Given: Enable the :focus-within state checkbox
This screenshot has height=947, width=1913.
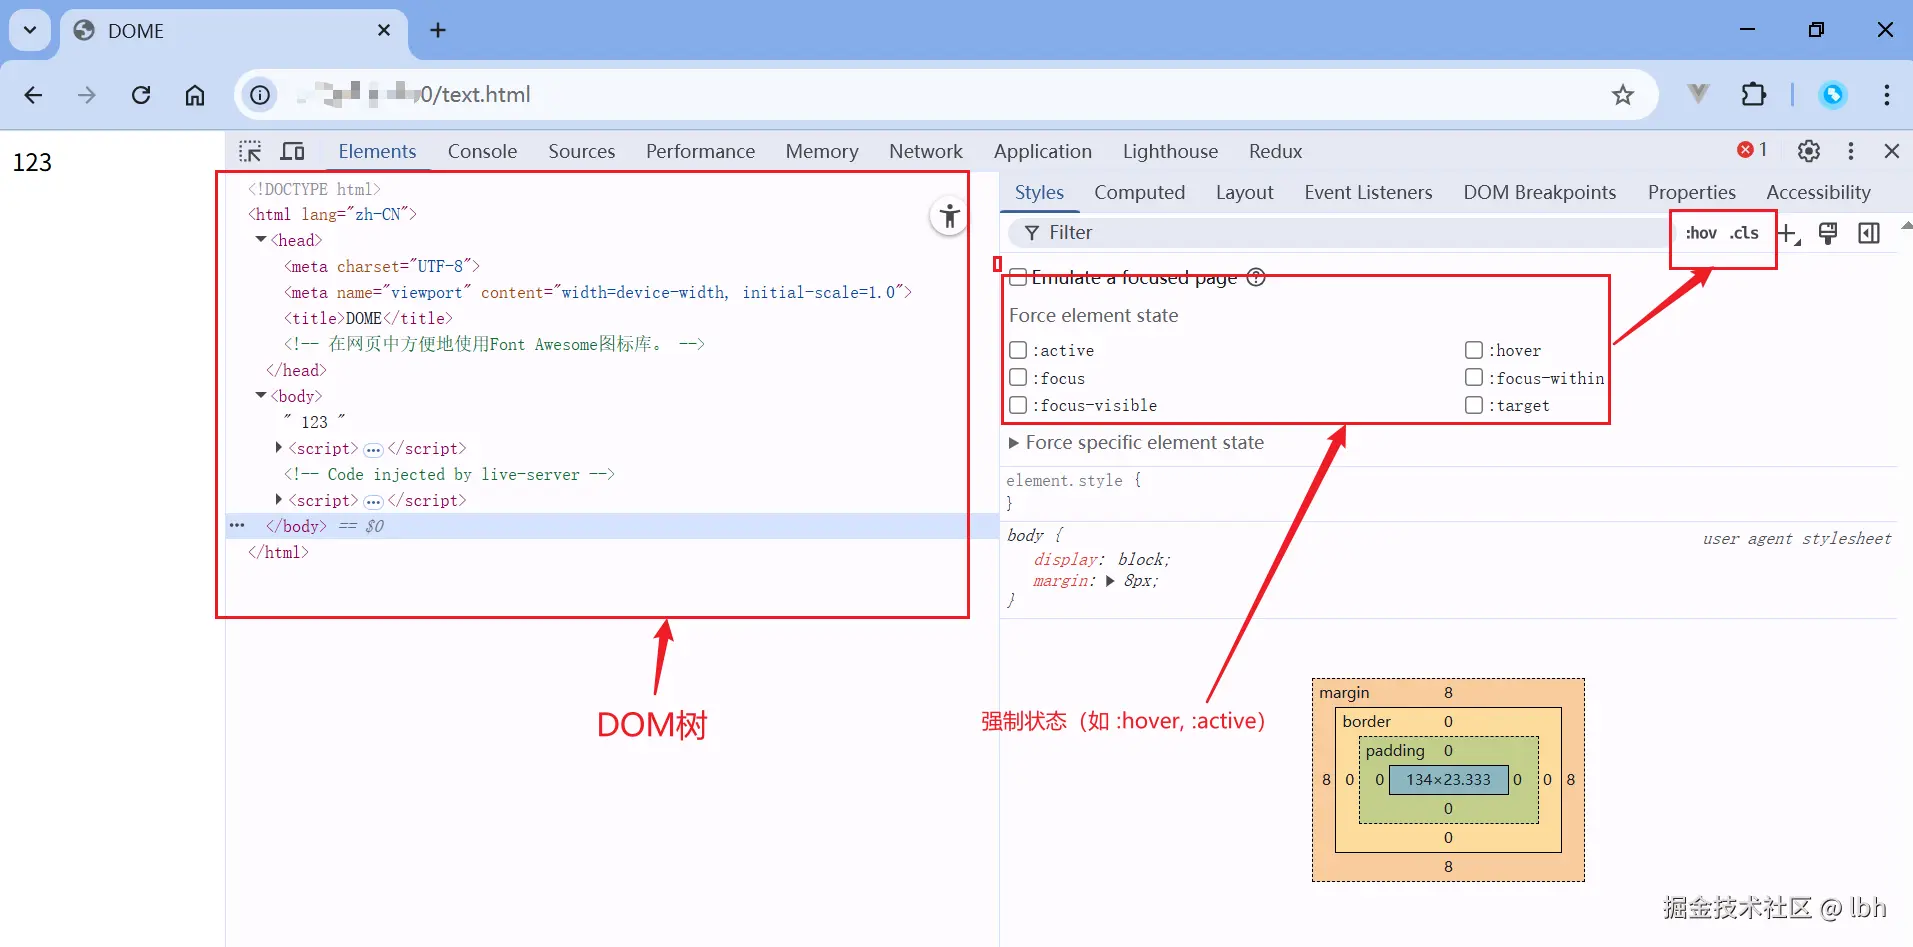Looking at the screenshot, I should 1473,378.
